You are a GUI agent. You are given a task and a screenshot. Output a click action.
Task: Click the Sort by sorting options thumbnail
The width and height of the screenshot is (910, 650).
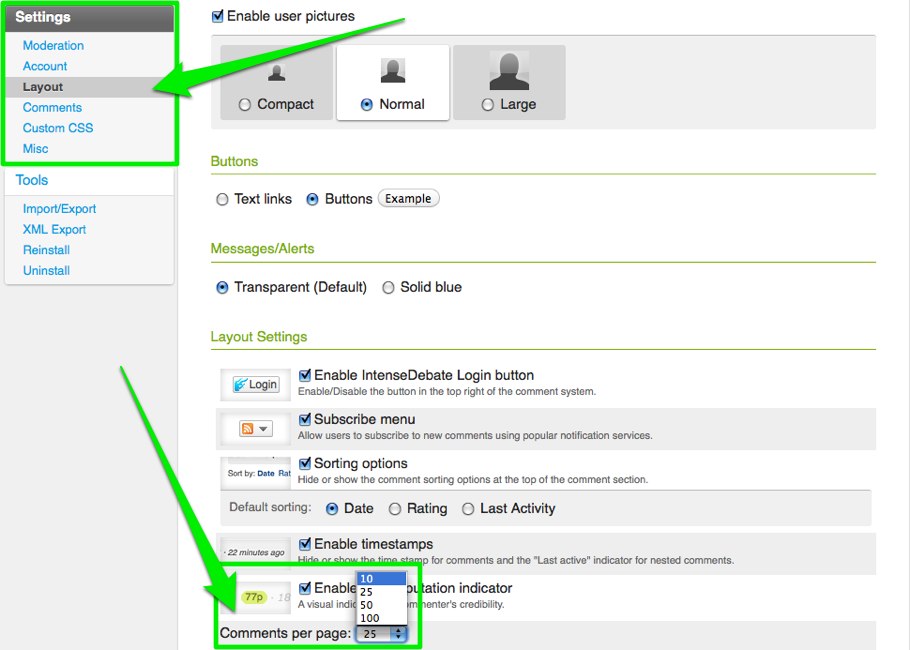point(258,472)
